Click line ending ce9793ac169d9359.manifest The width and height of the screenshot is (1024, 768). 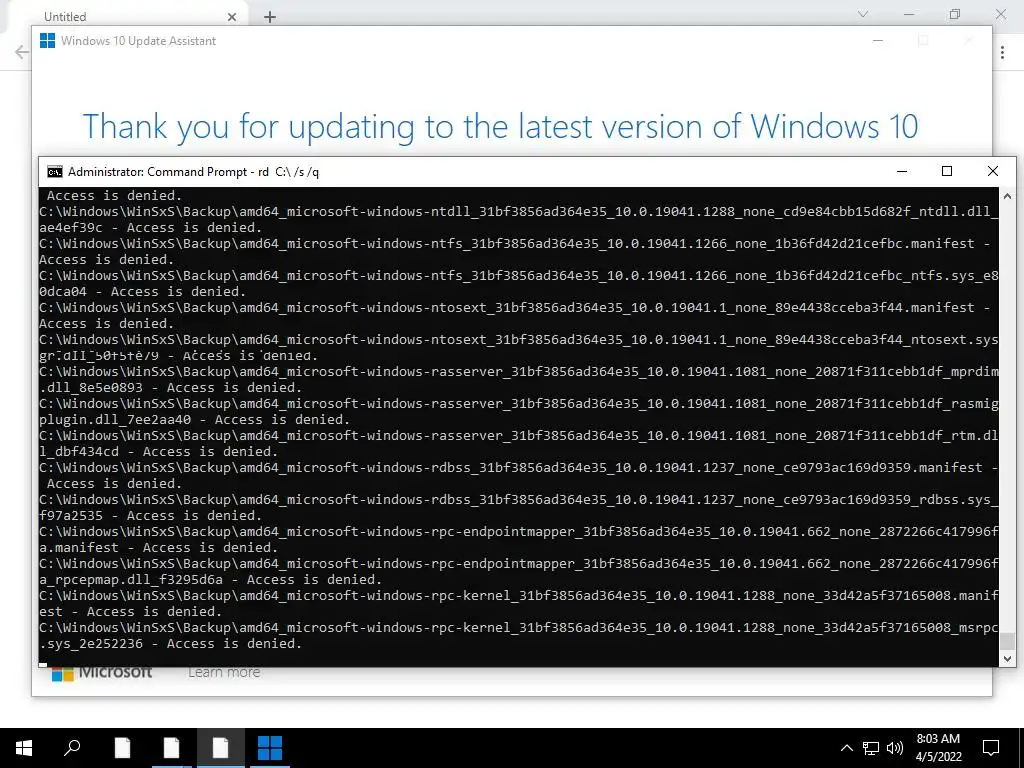(519, 468)
